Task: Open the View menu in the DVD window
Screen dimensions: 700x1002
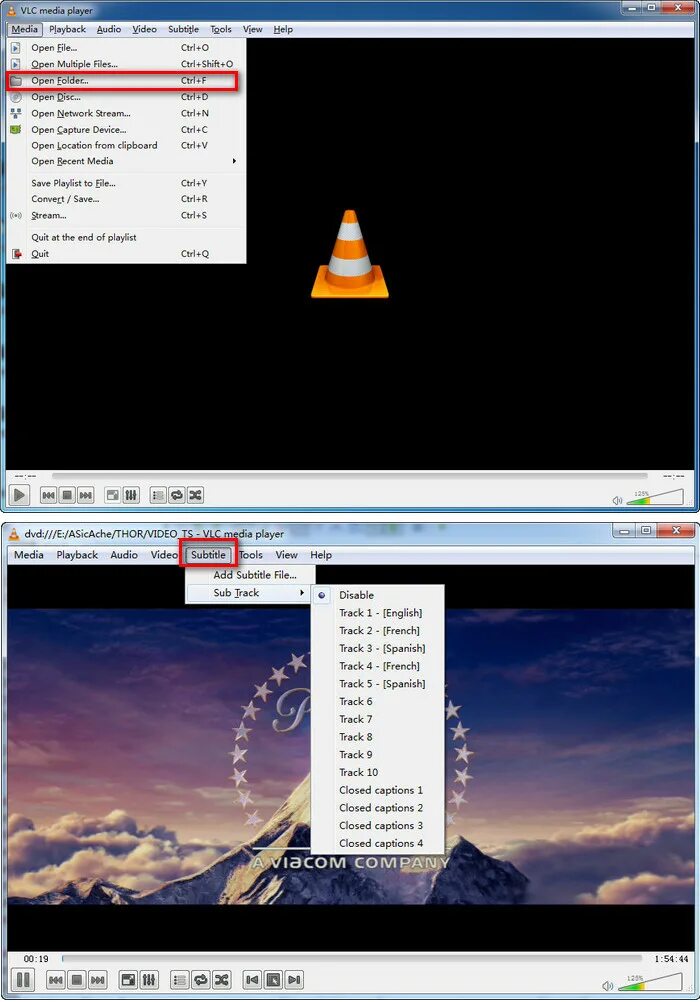Action: coord(286,555)
